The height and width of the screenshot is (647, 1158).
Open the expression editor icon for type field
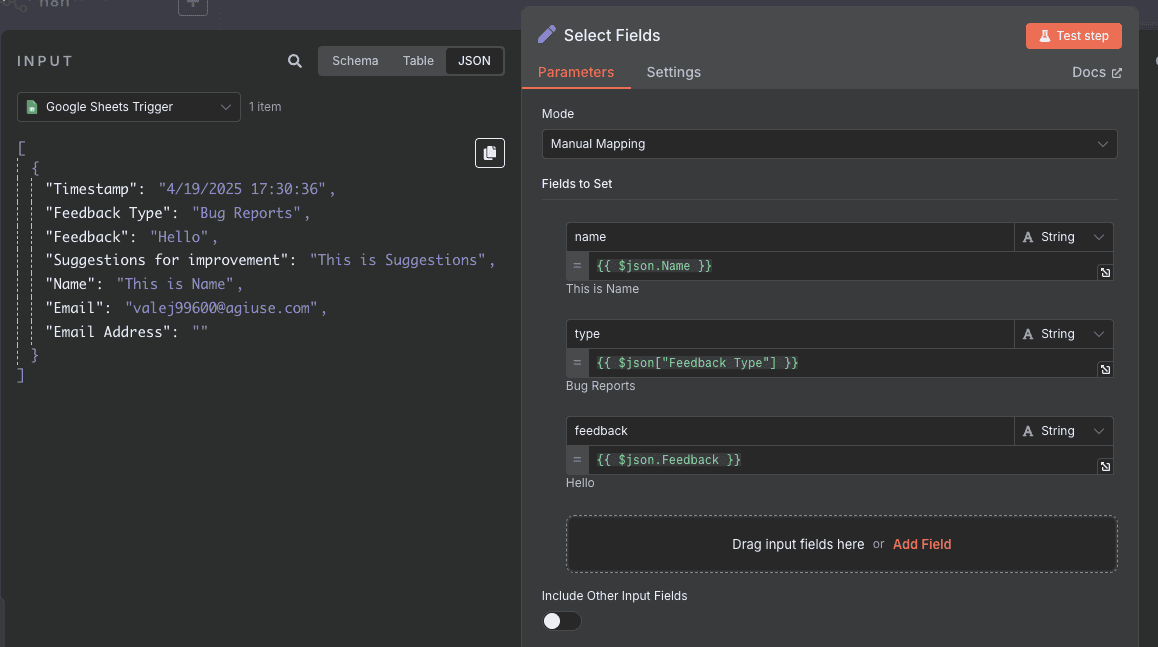tap(1104, 368)
